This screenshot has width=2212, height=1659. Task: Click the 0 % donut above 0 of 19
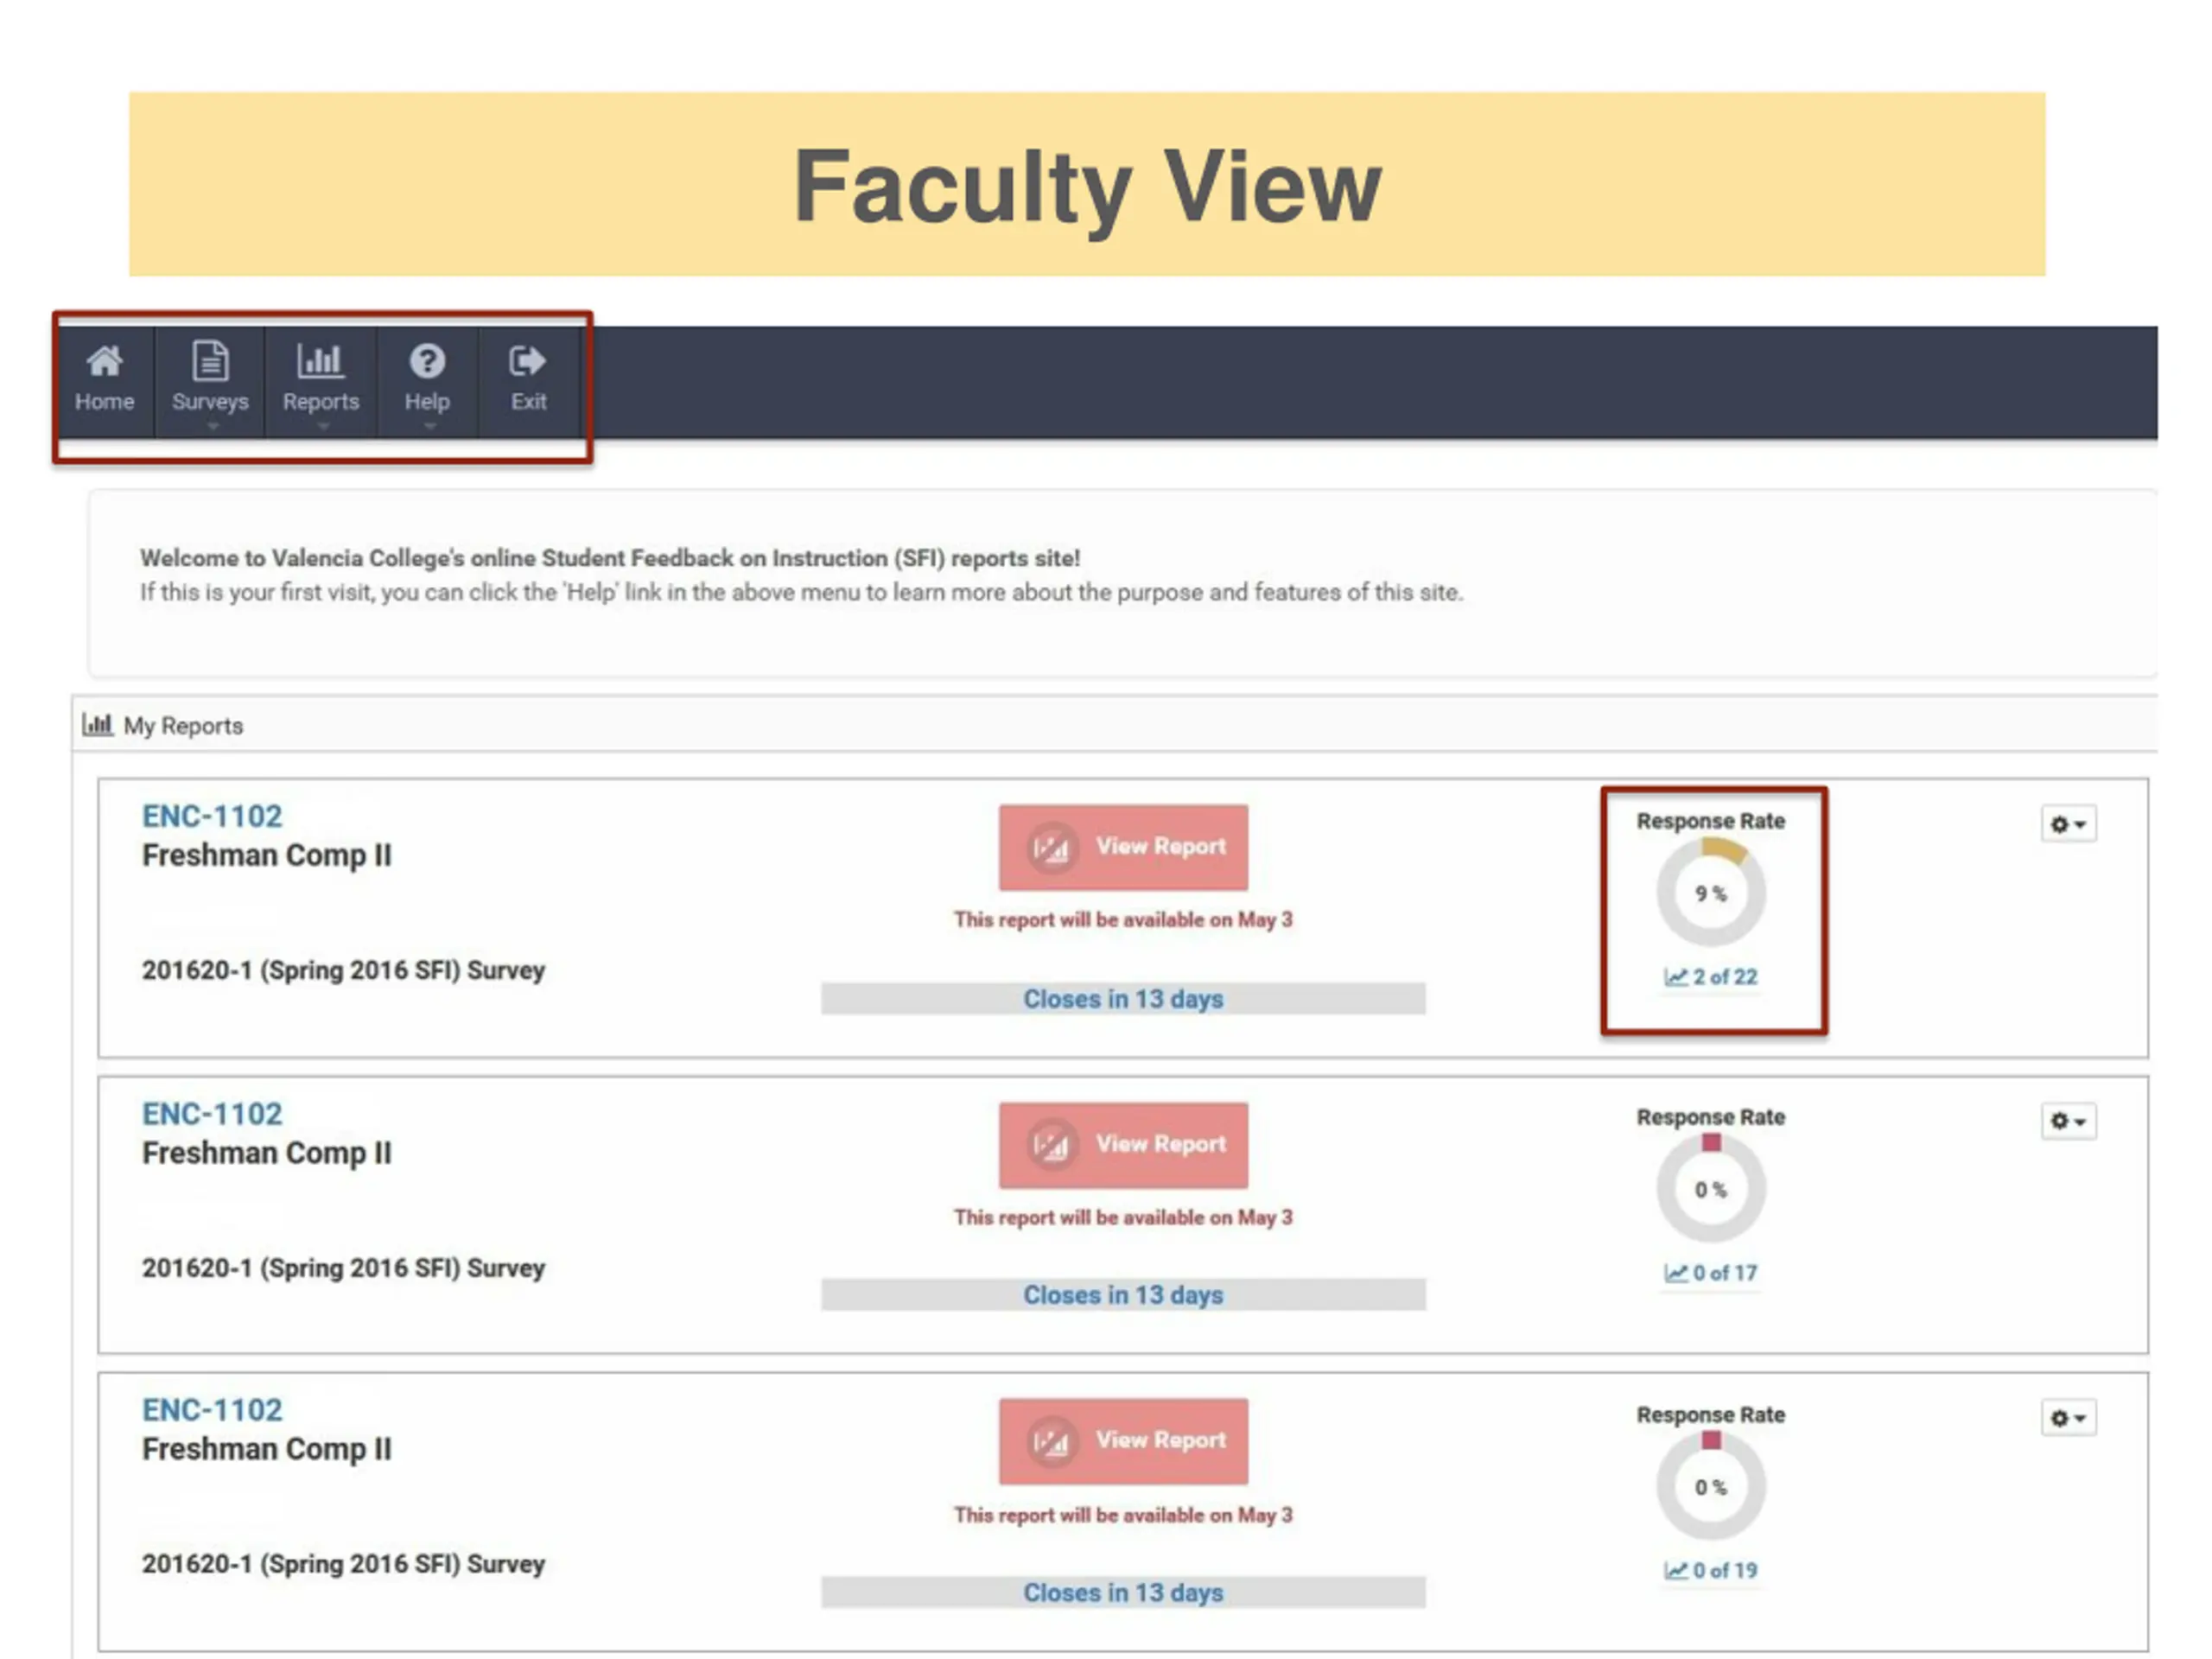[1710, 1487]
